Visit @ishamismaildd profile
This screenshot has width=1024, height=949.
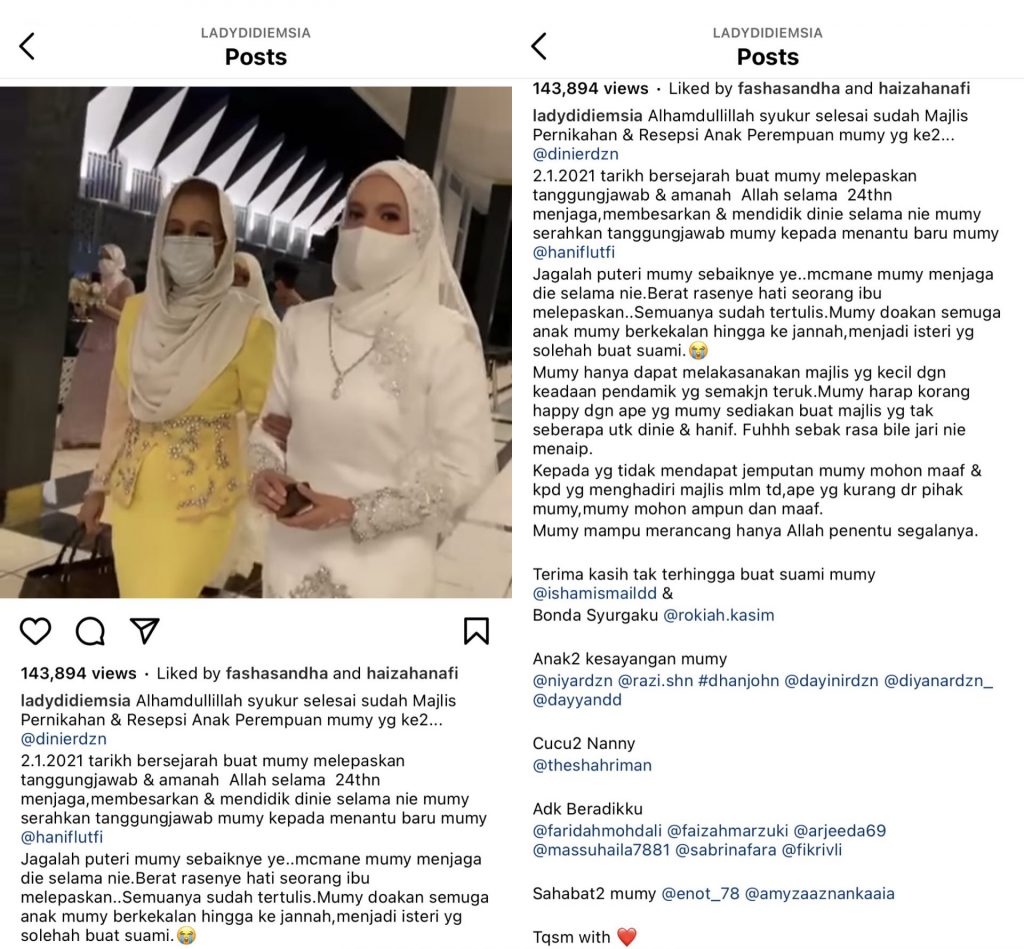[594, 594]
